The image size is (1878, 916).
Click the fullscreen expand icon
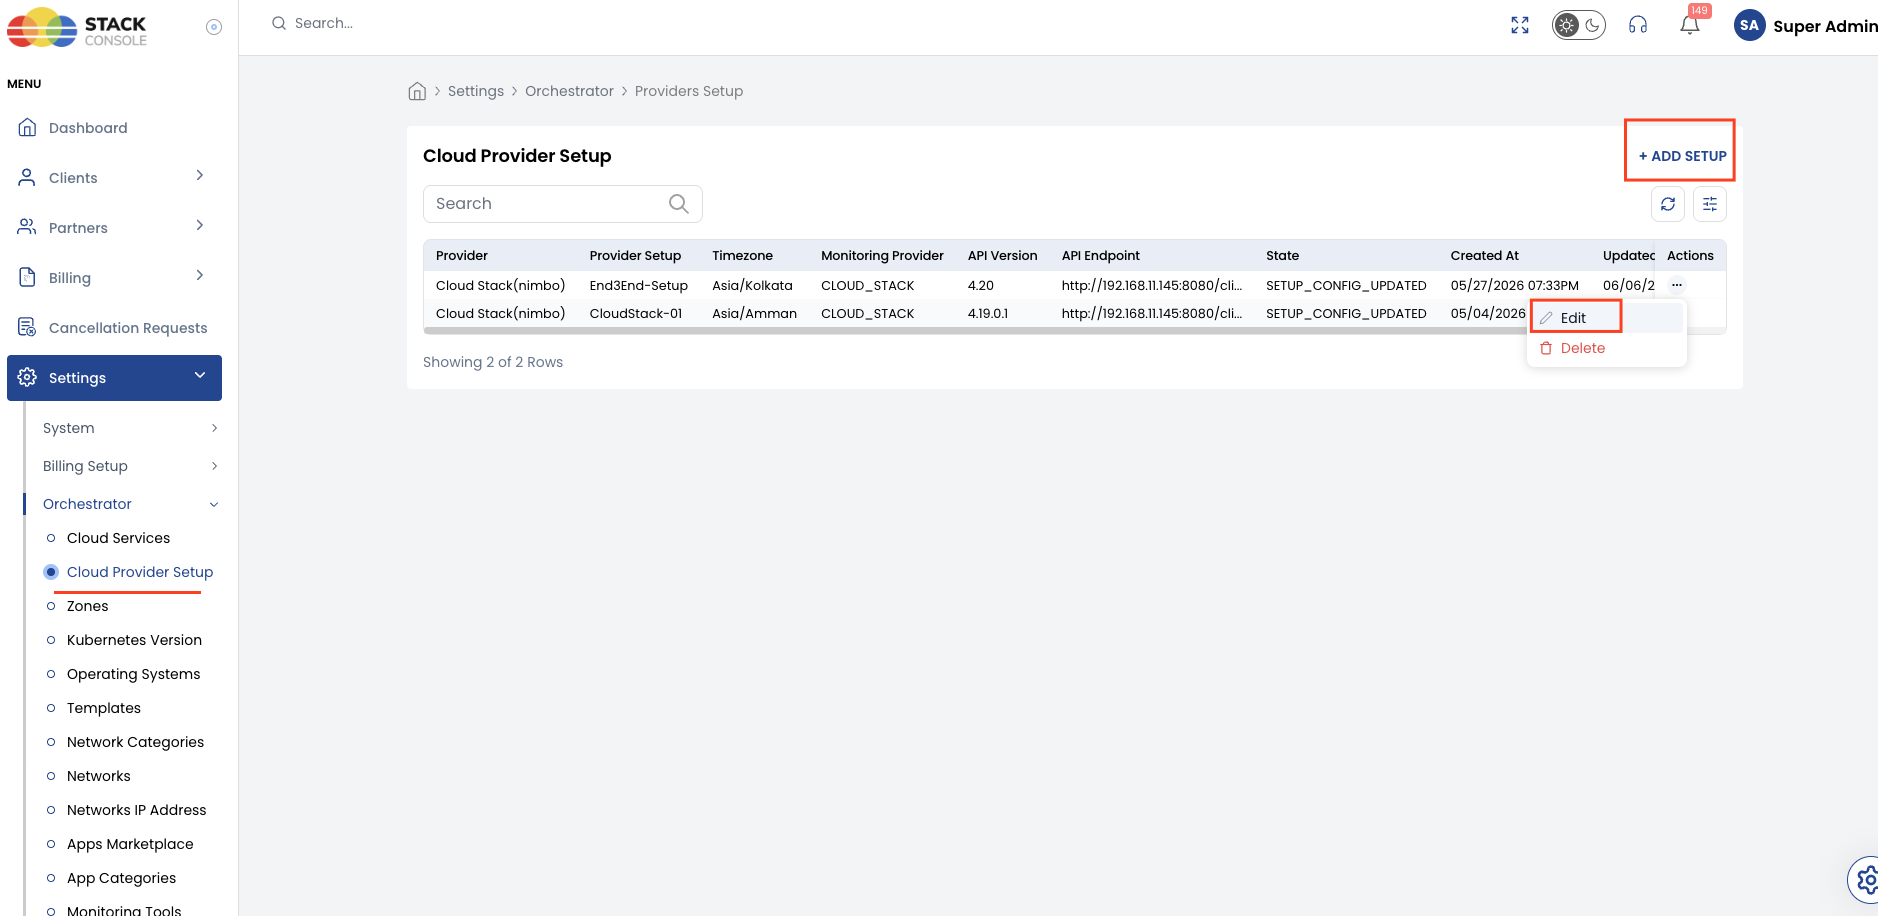[1520, 26]
